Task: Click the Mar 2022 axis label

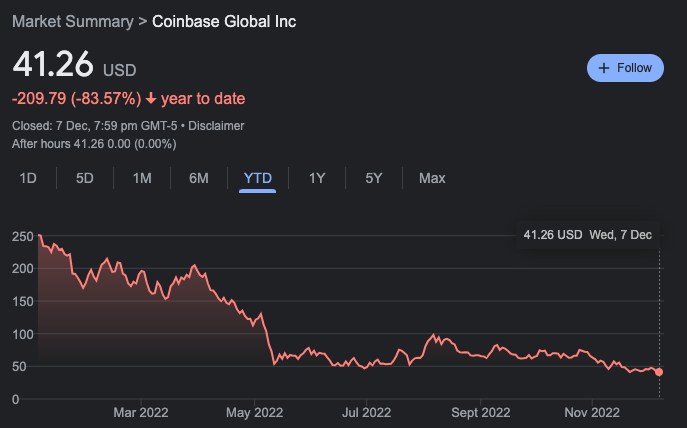Action: (141, 412)
